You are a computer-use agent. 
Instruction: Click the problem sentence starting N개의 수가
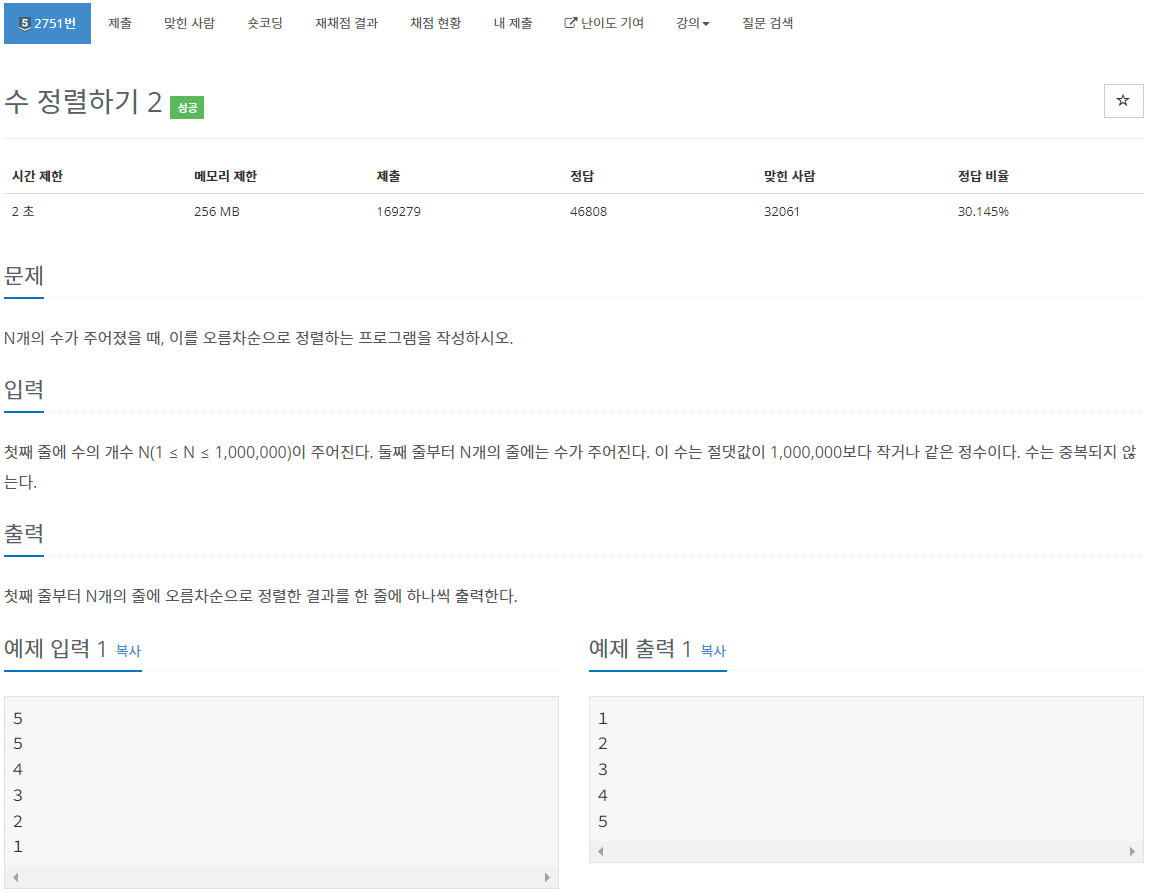[x=259, y=338]
